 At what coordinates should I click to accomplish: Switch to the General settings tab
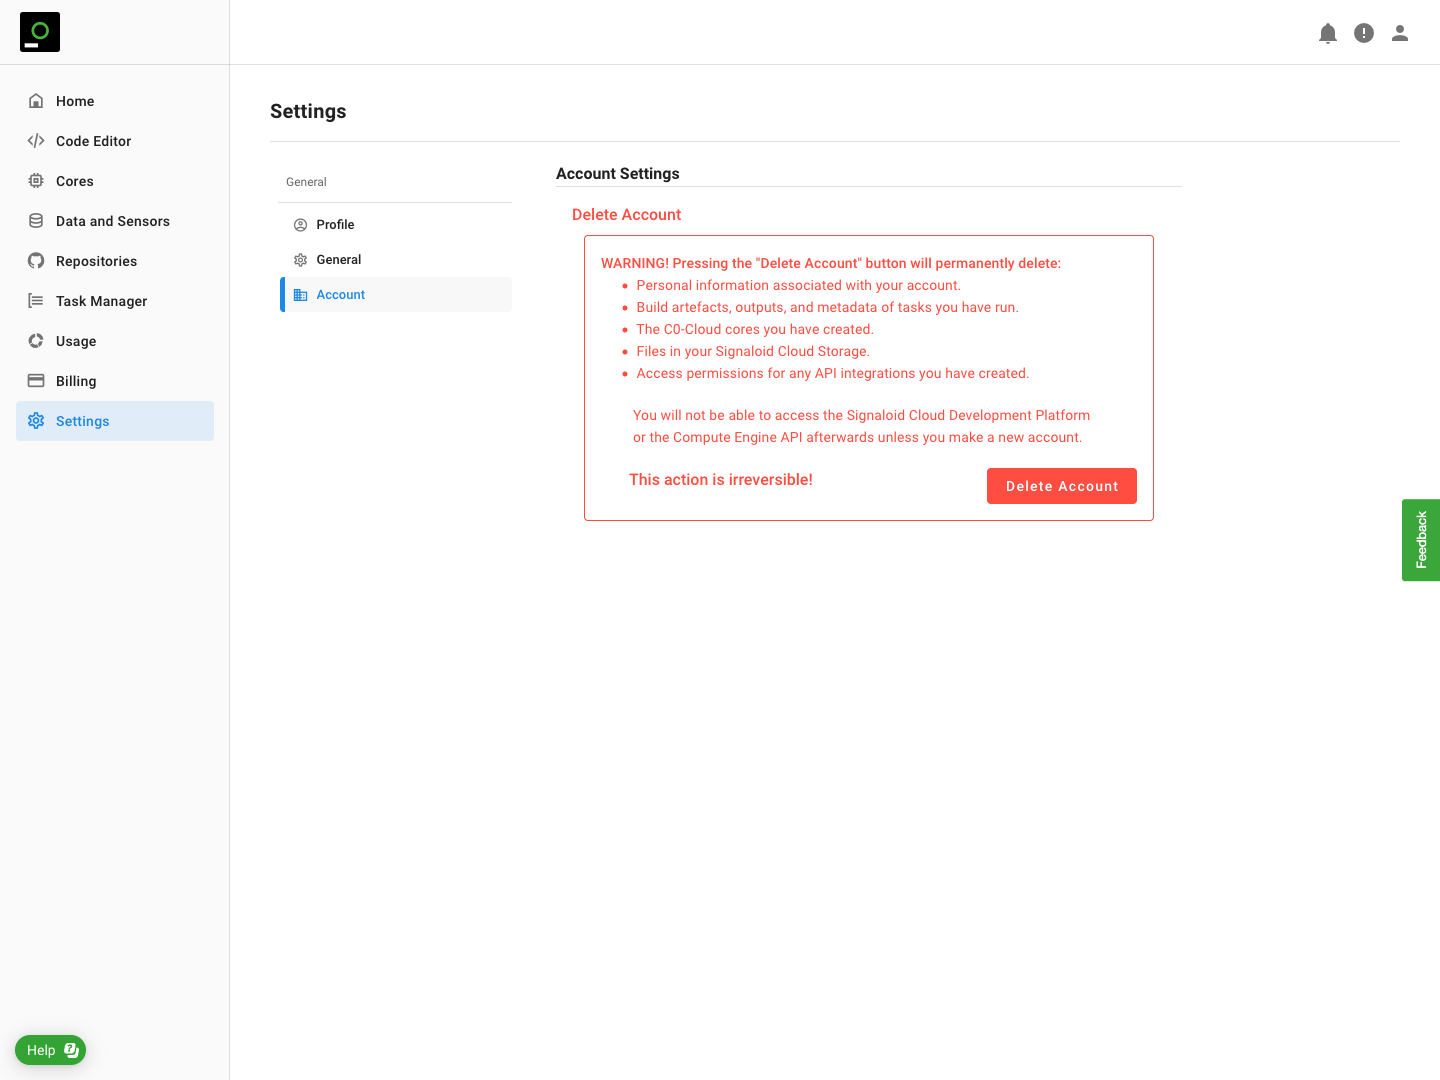point(339,260)
